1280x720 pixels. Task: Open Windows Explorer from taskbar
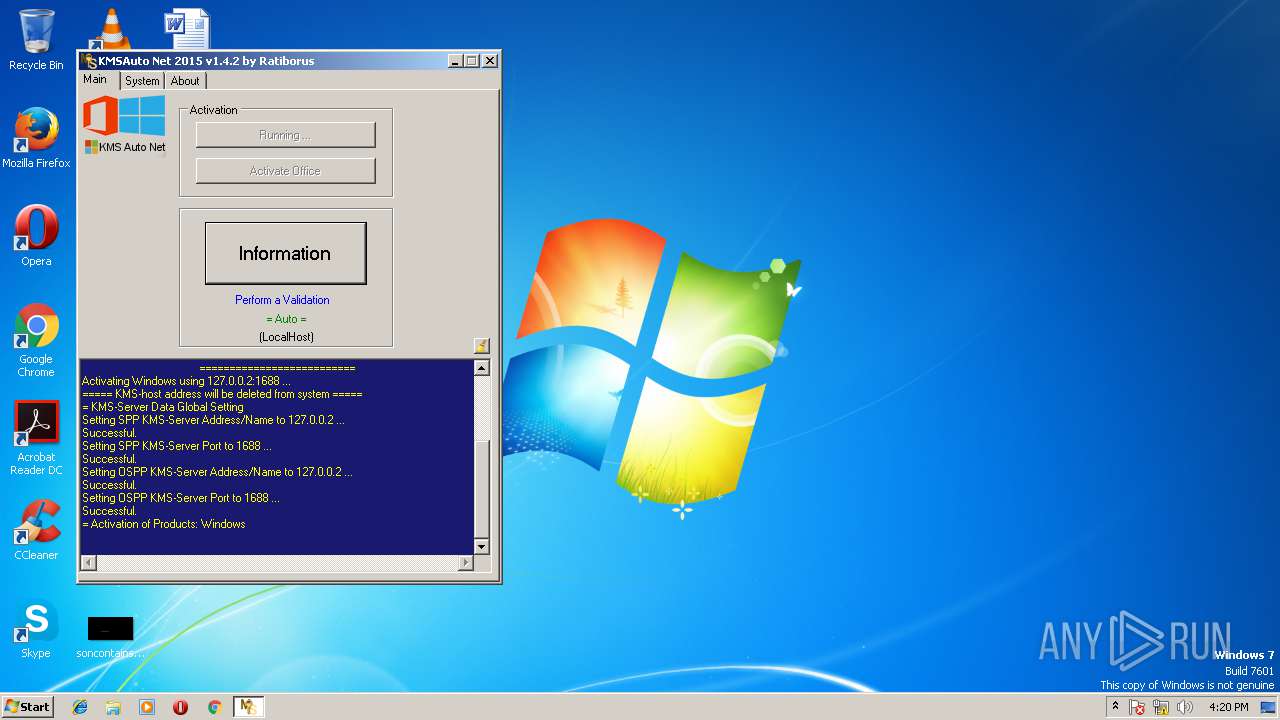[113, 707]
